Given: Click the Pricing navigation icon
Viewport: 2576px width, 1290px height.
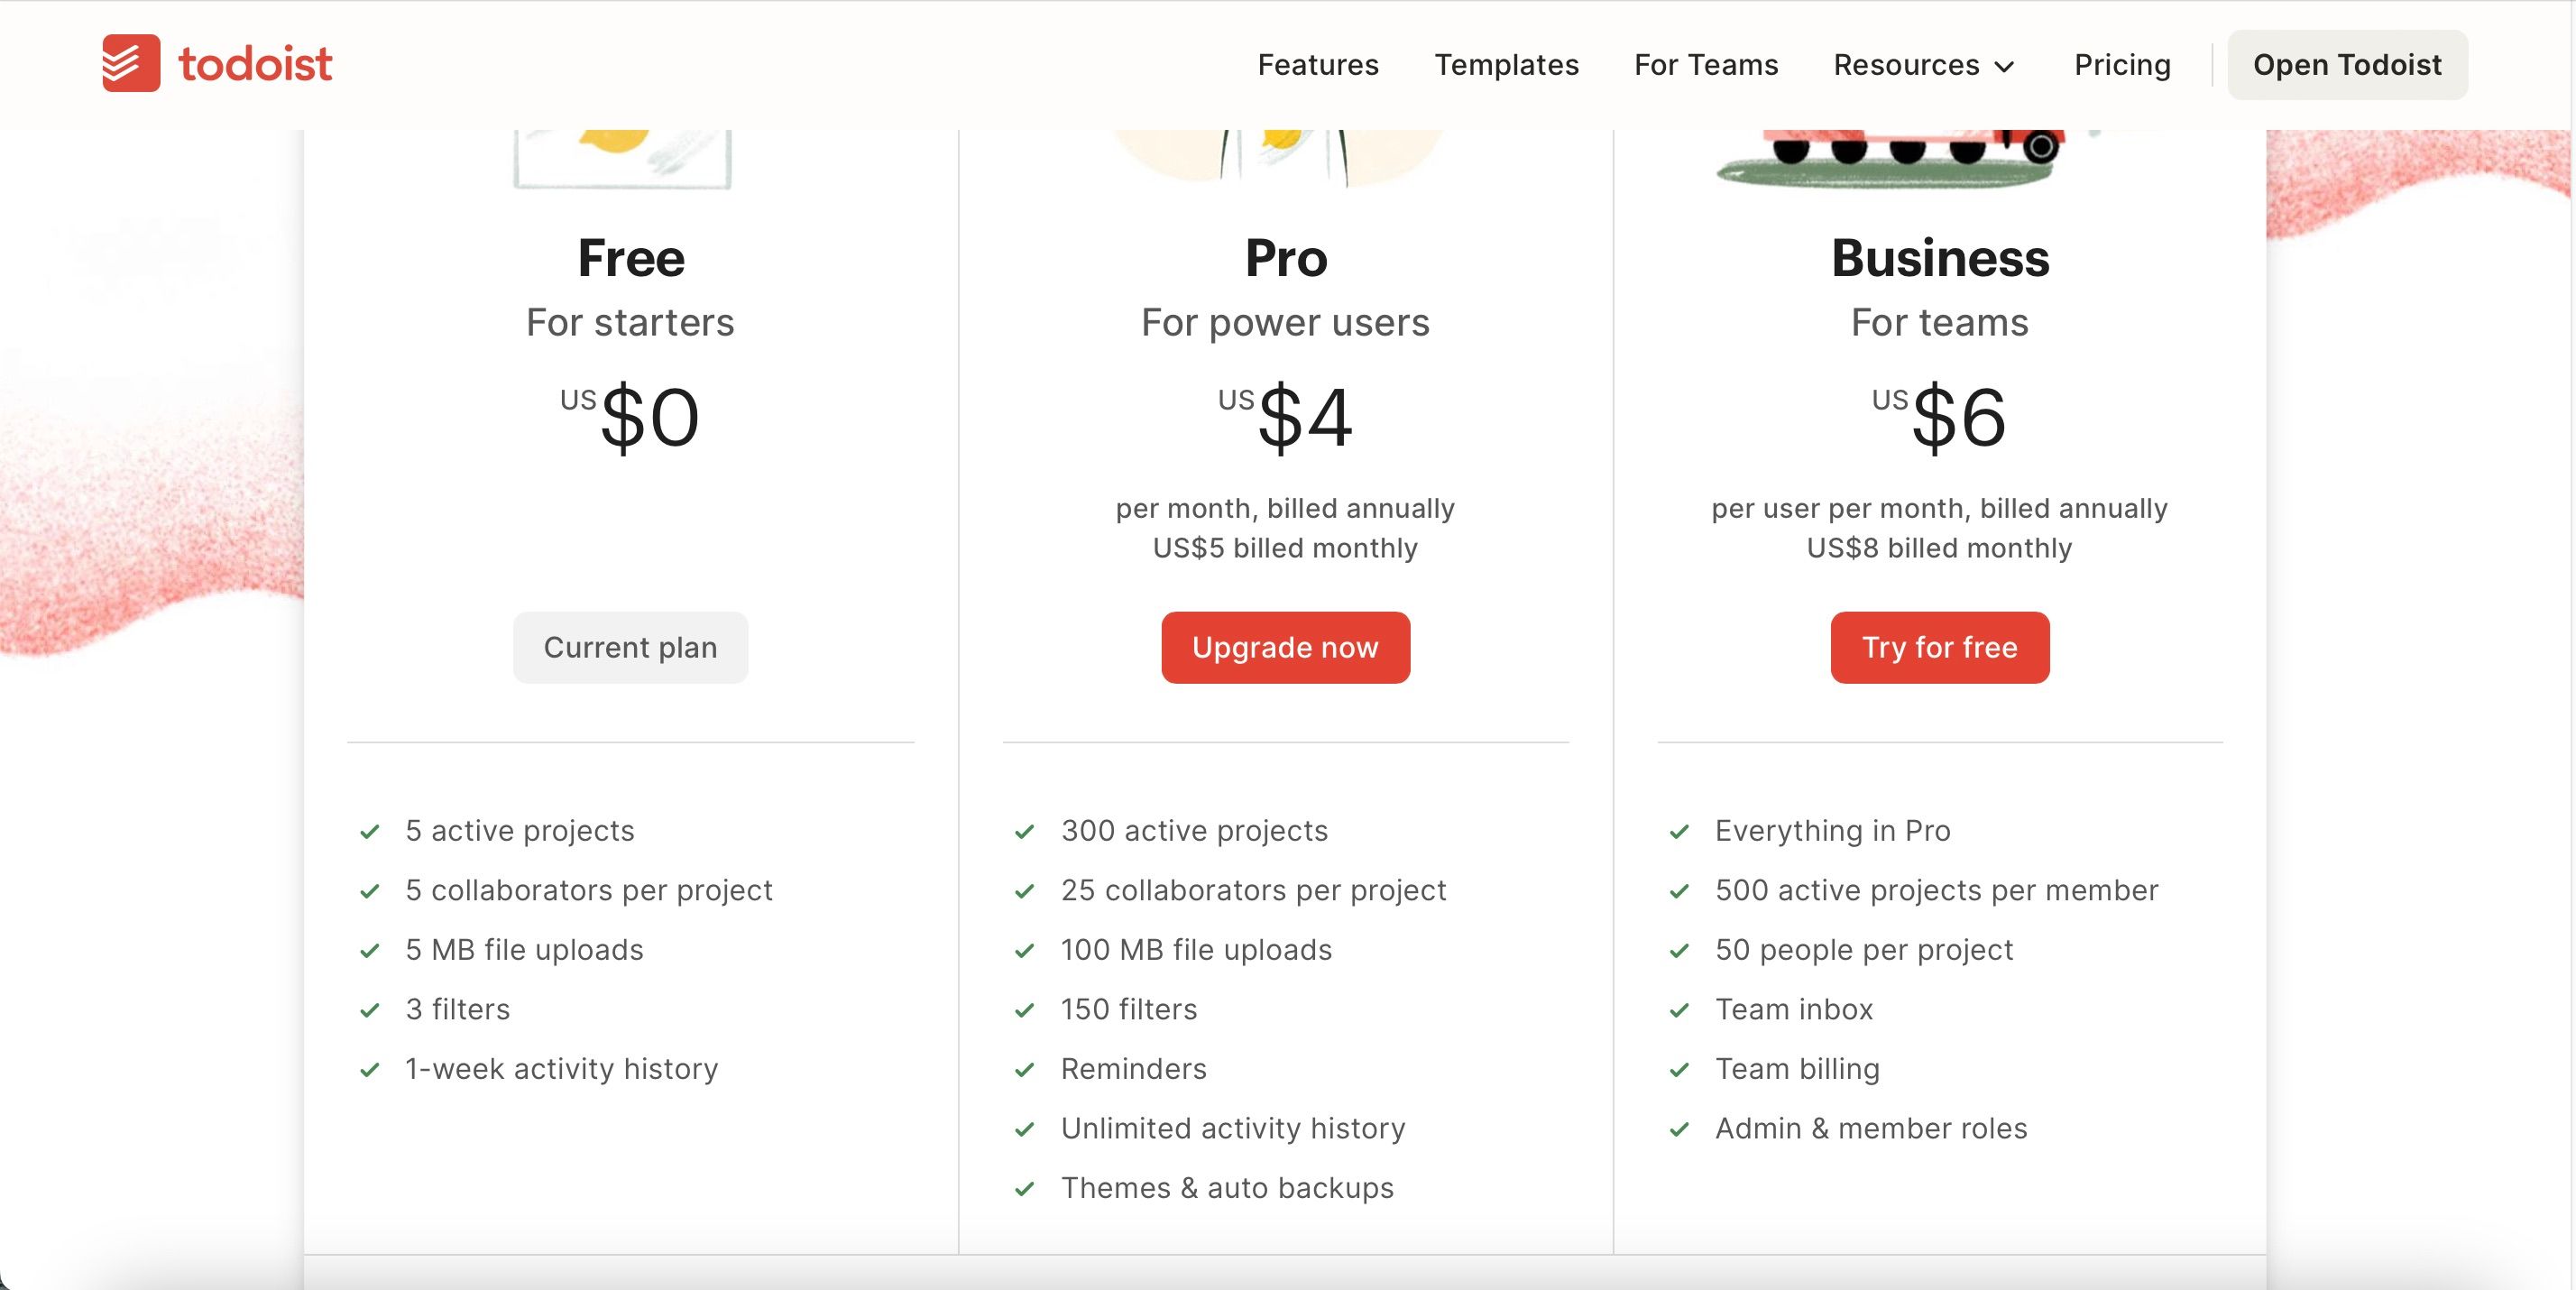Looking at the screenshot, I should coord(2123,64).
